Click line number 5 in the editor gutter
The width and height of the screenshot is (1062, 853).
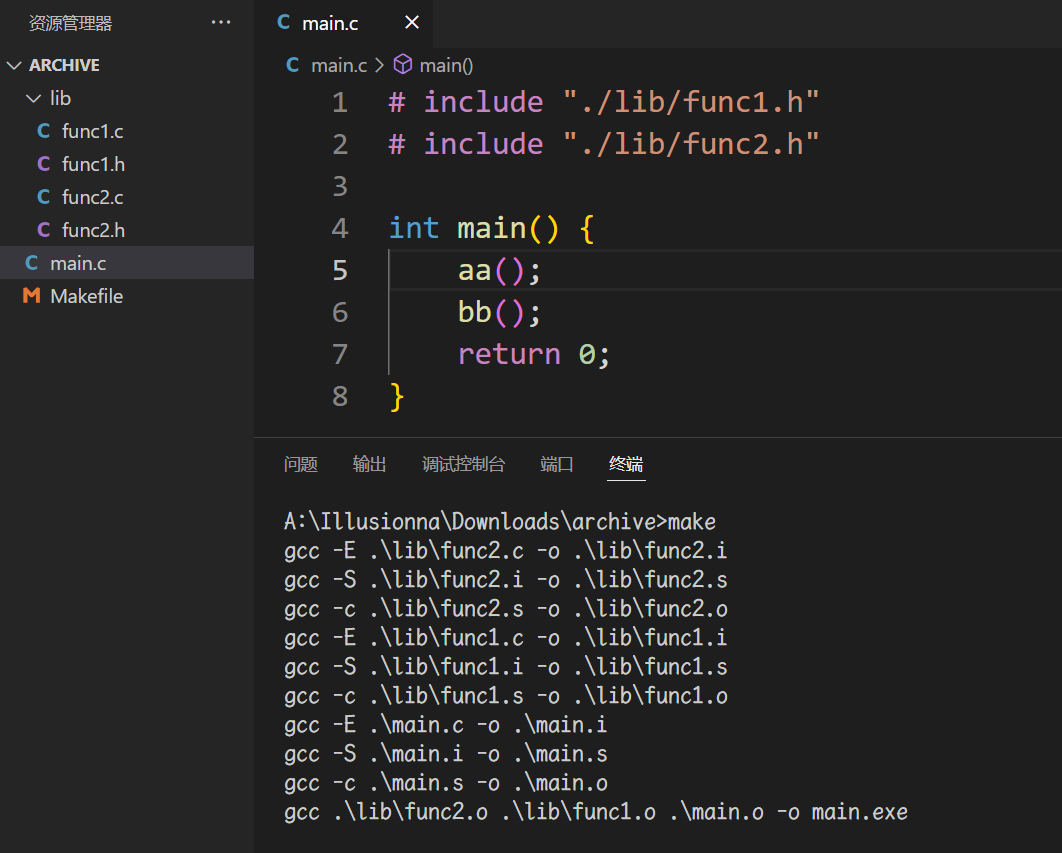340,270
